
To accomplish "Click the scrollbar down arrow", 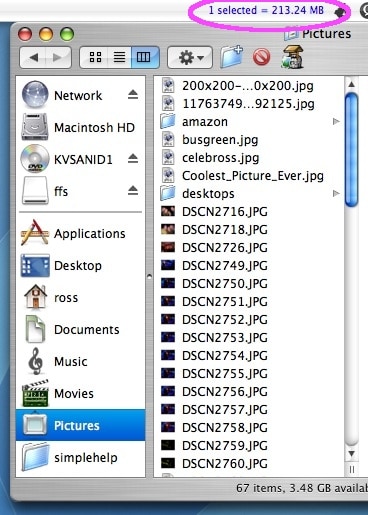I will tap(351, 453).
